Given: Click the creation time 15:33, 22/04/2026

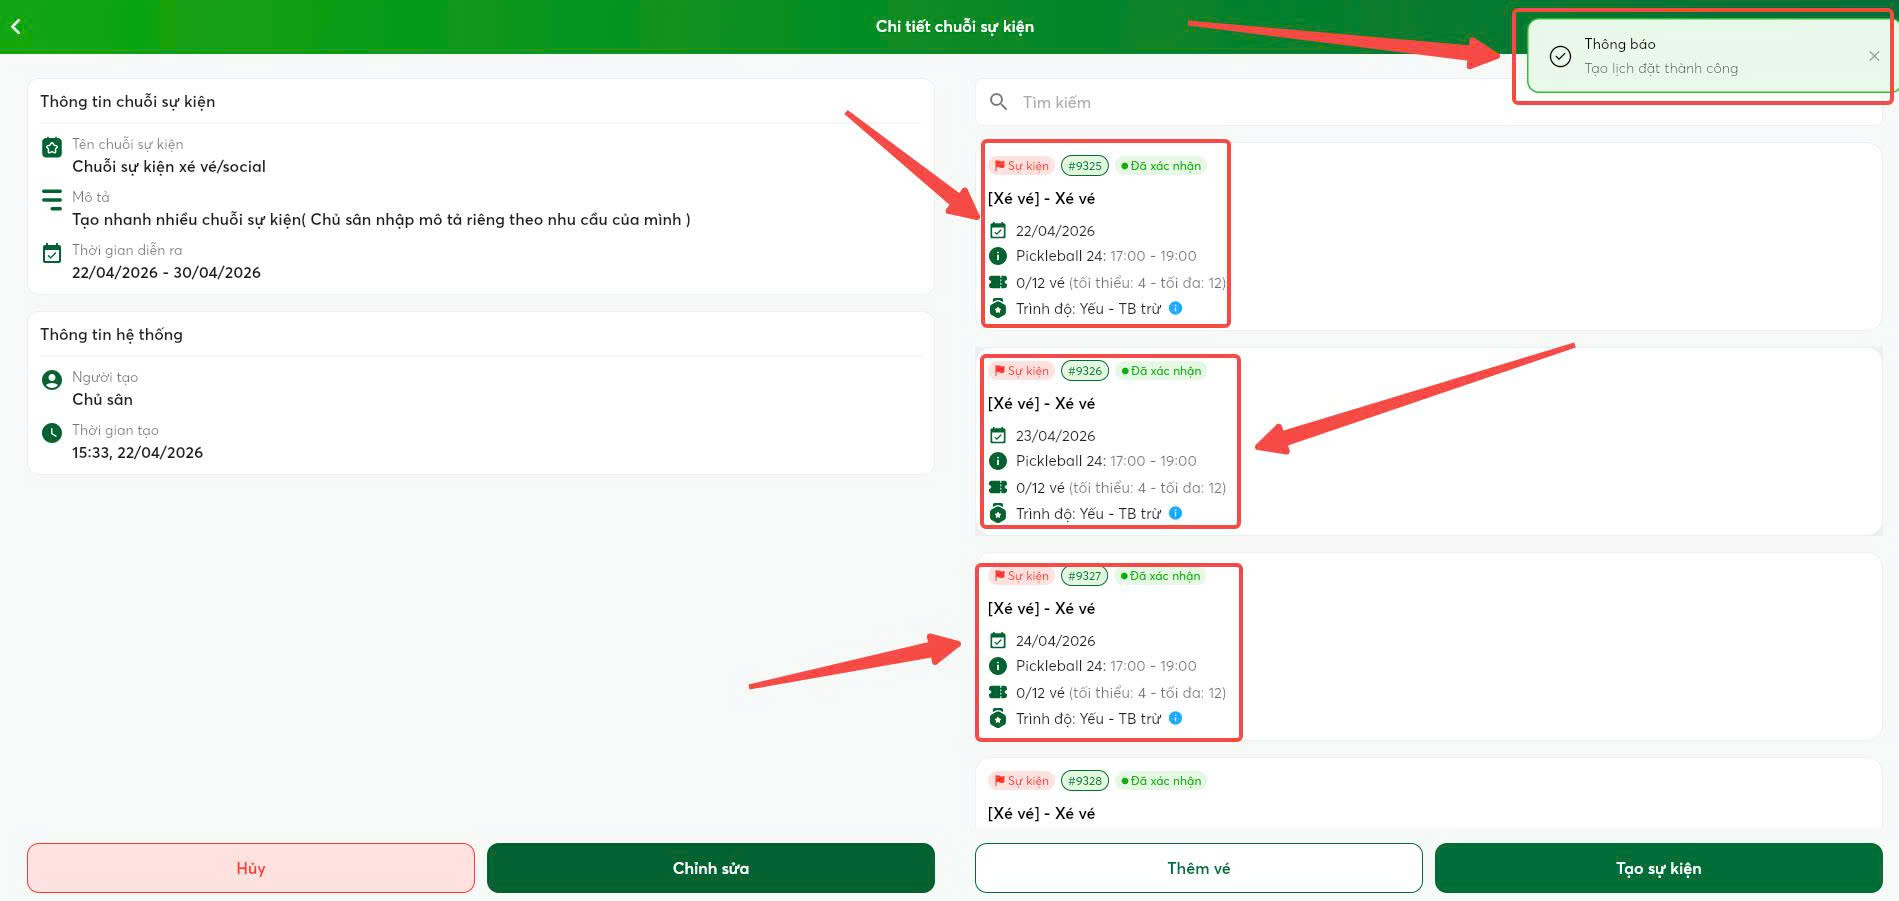Looking at the screenshot, I should (137, 453).
